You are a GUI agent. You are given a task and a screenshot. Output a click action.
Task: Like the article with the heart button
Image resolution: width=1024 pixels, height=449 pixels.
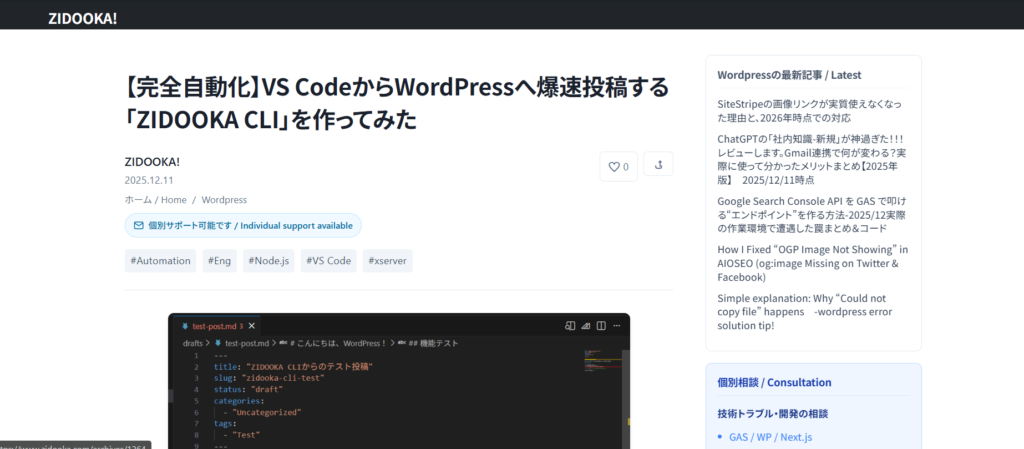(x=618, y=167)
